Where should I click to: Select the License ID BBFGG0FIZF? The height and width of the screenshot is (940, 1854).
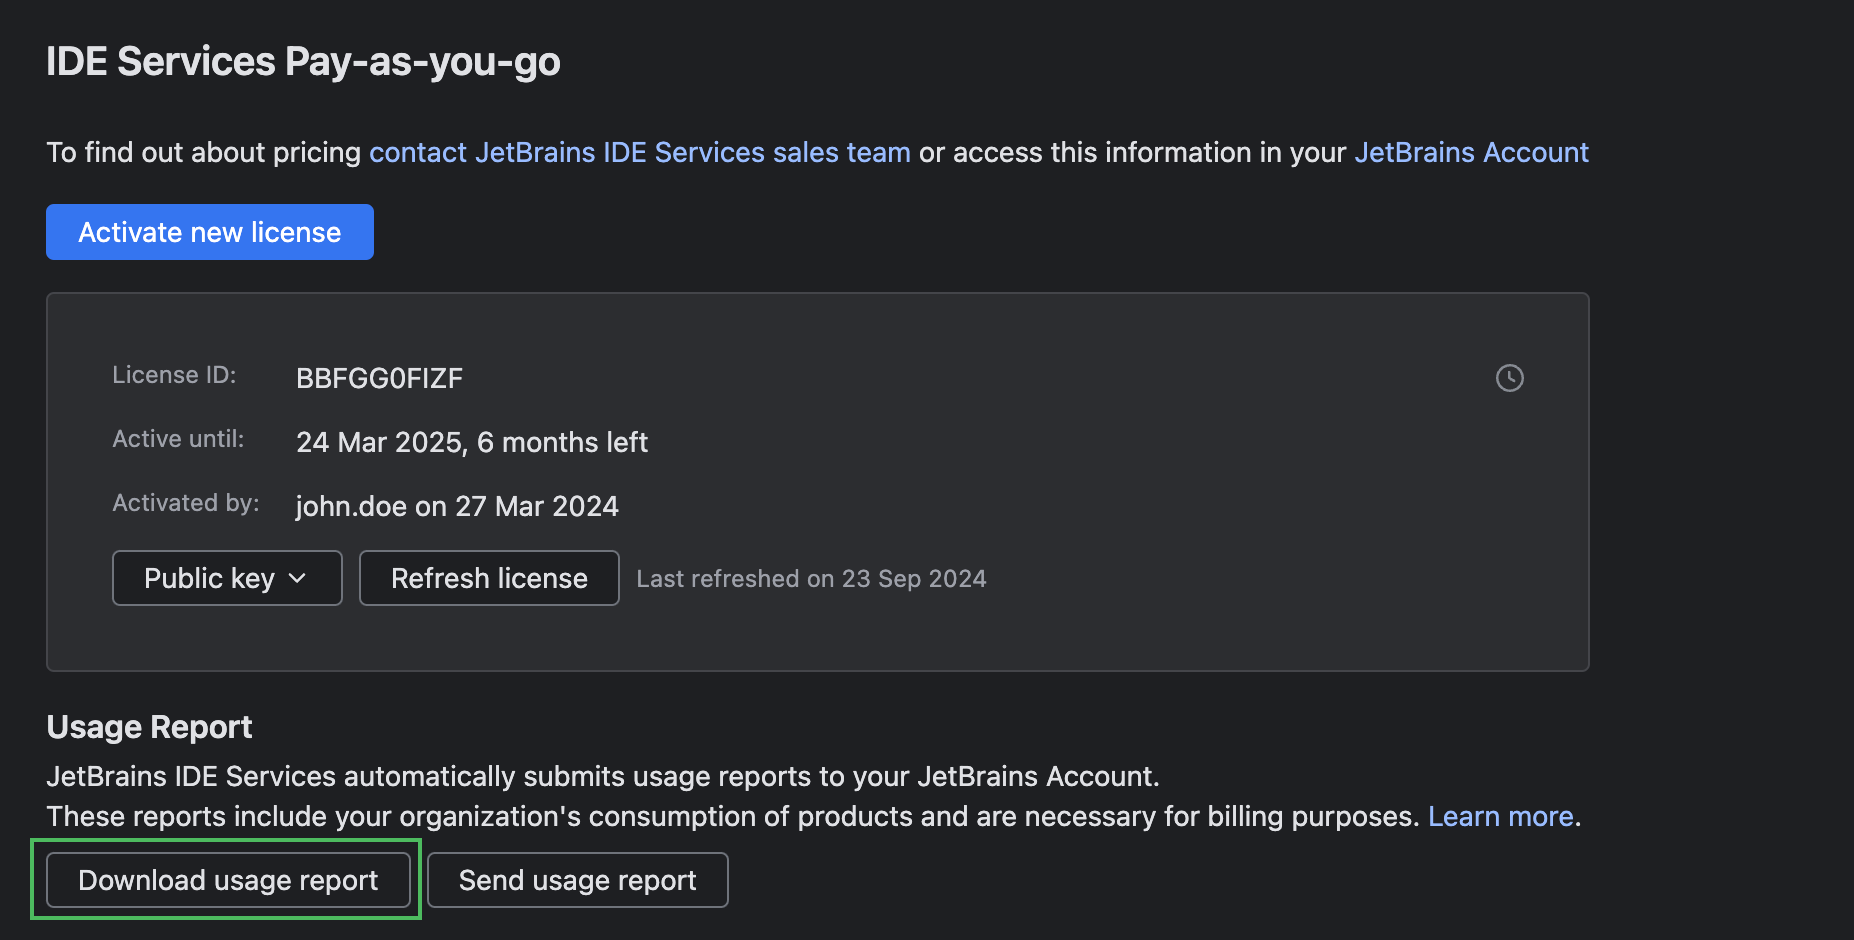(379, 378)
